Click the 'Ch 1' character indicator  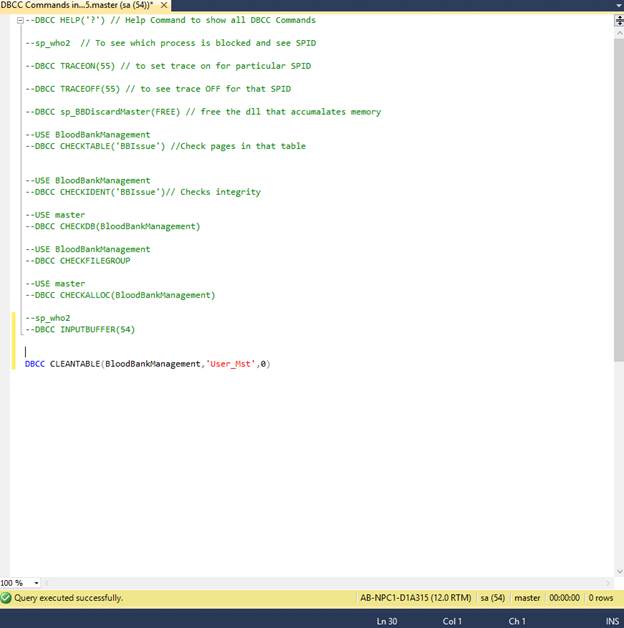tap(517, 621)
